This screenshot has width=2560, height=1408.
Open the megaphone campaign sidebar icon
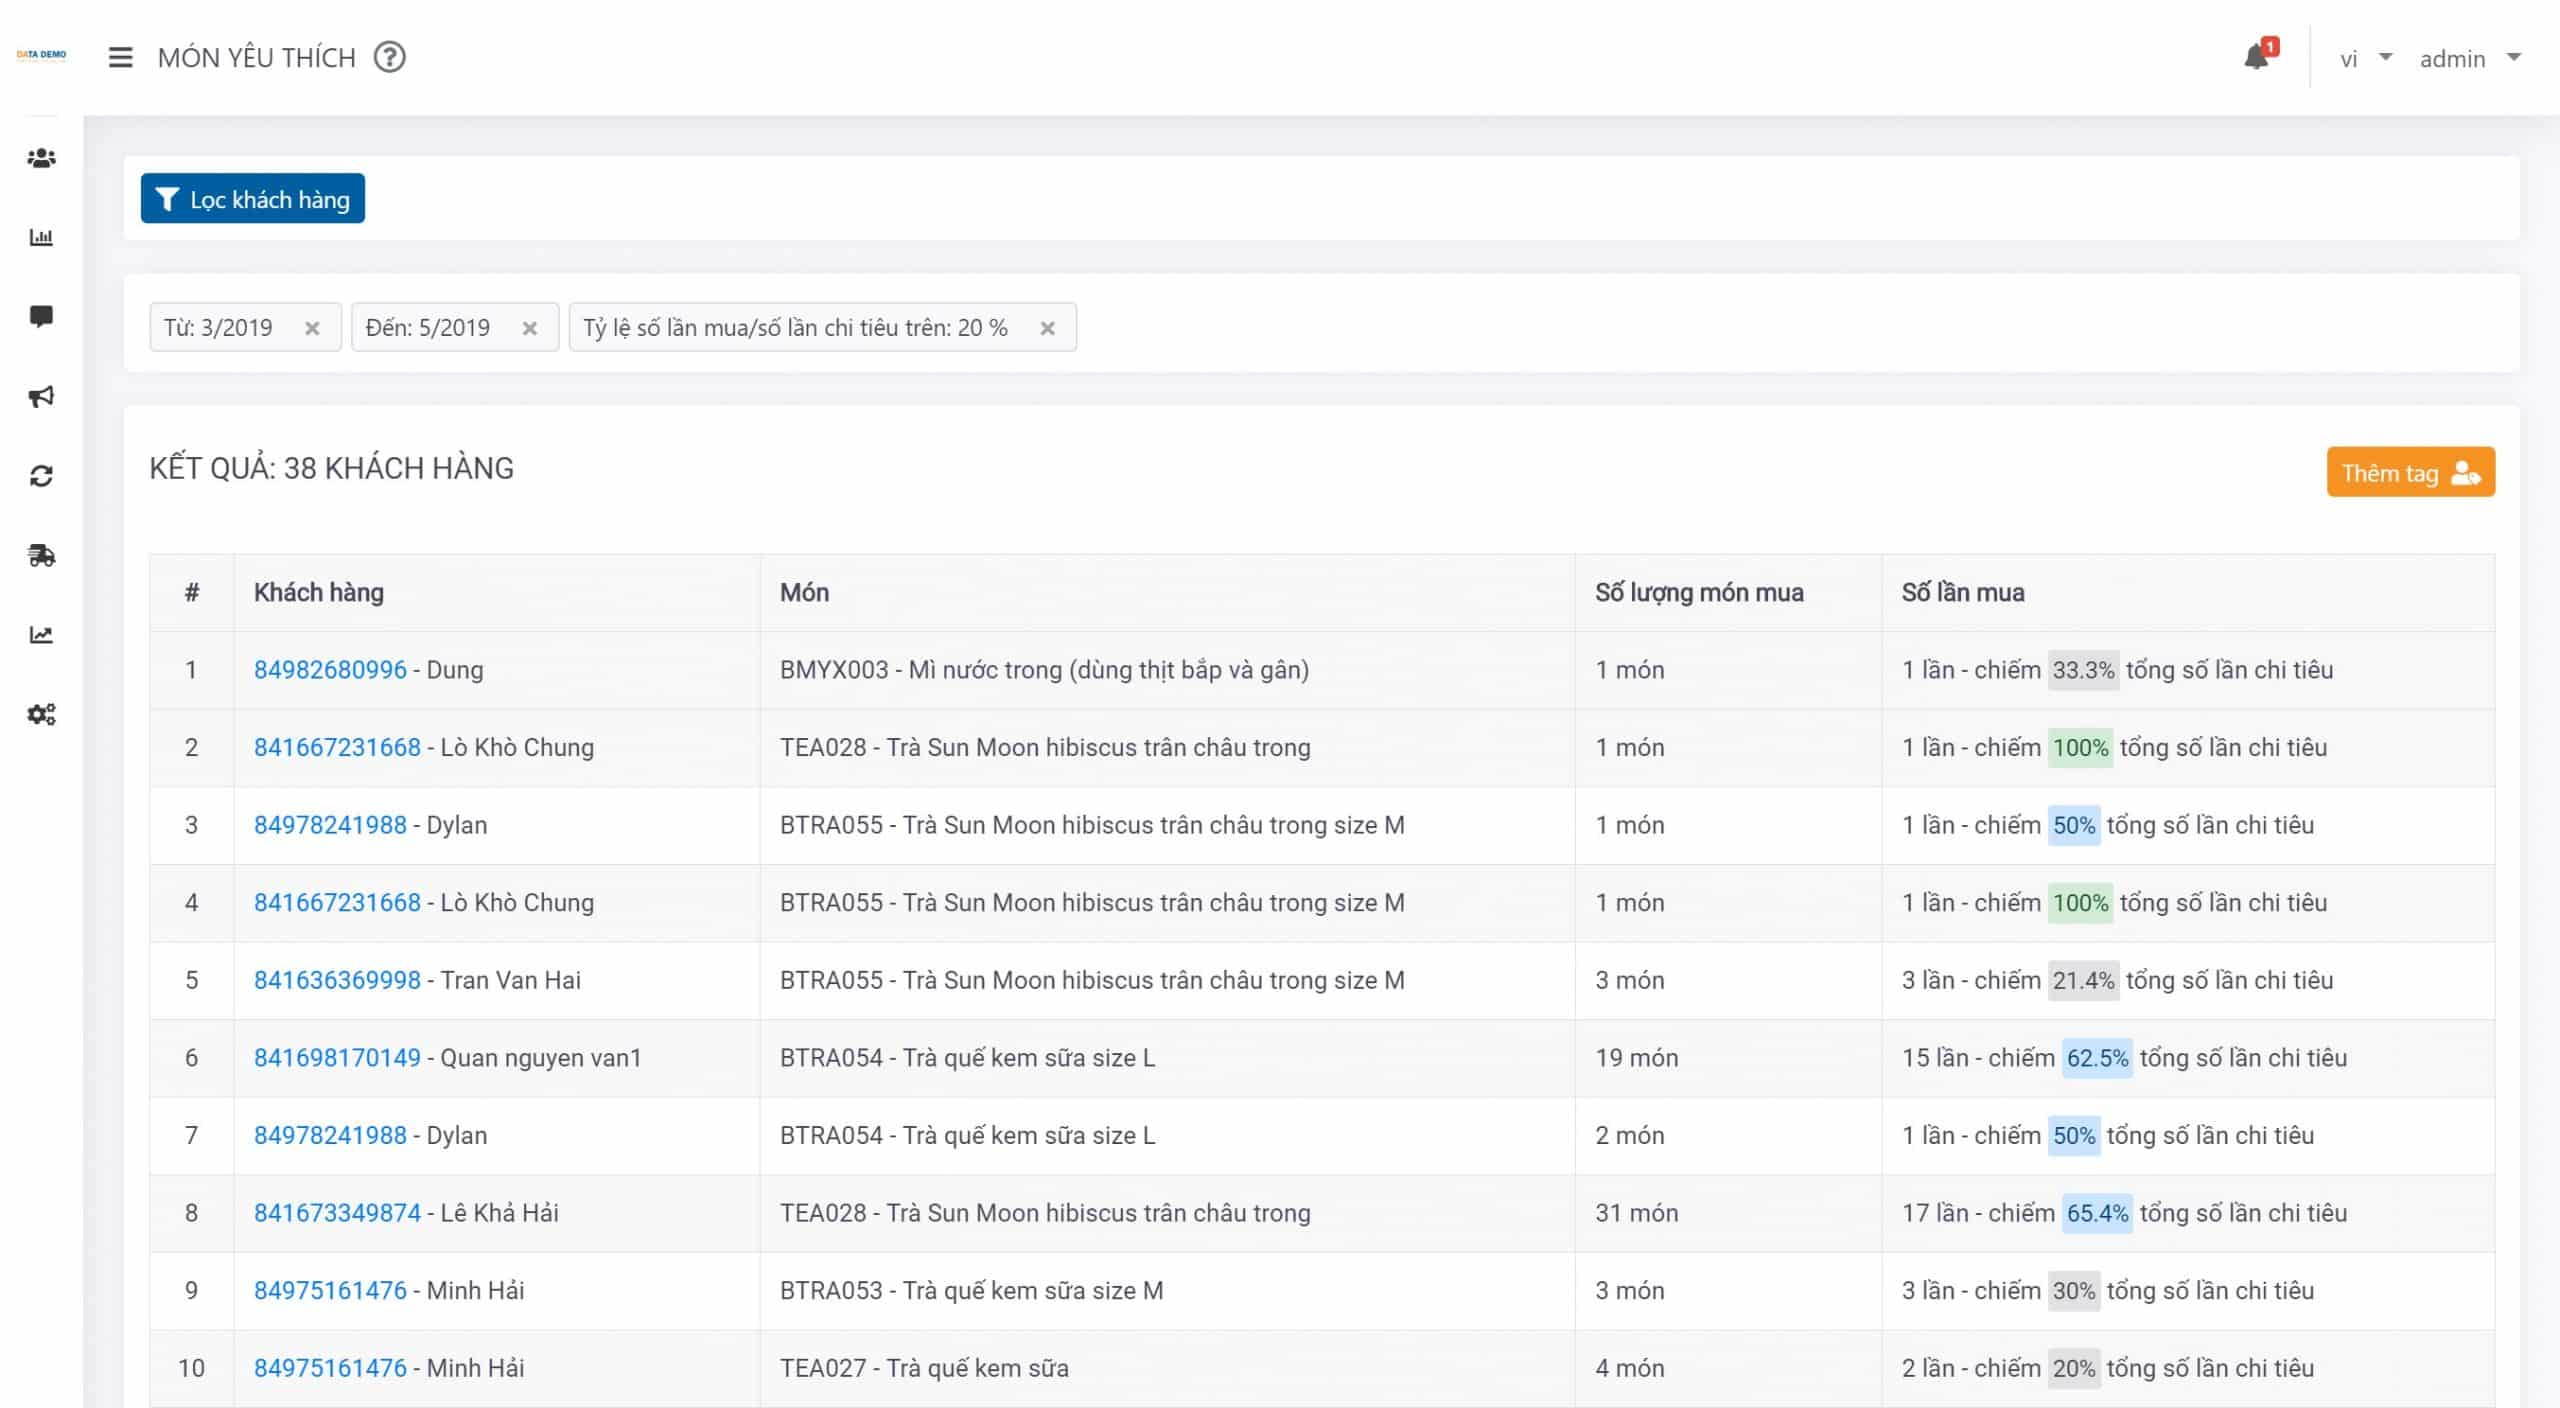(41, 397)
